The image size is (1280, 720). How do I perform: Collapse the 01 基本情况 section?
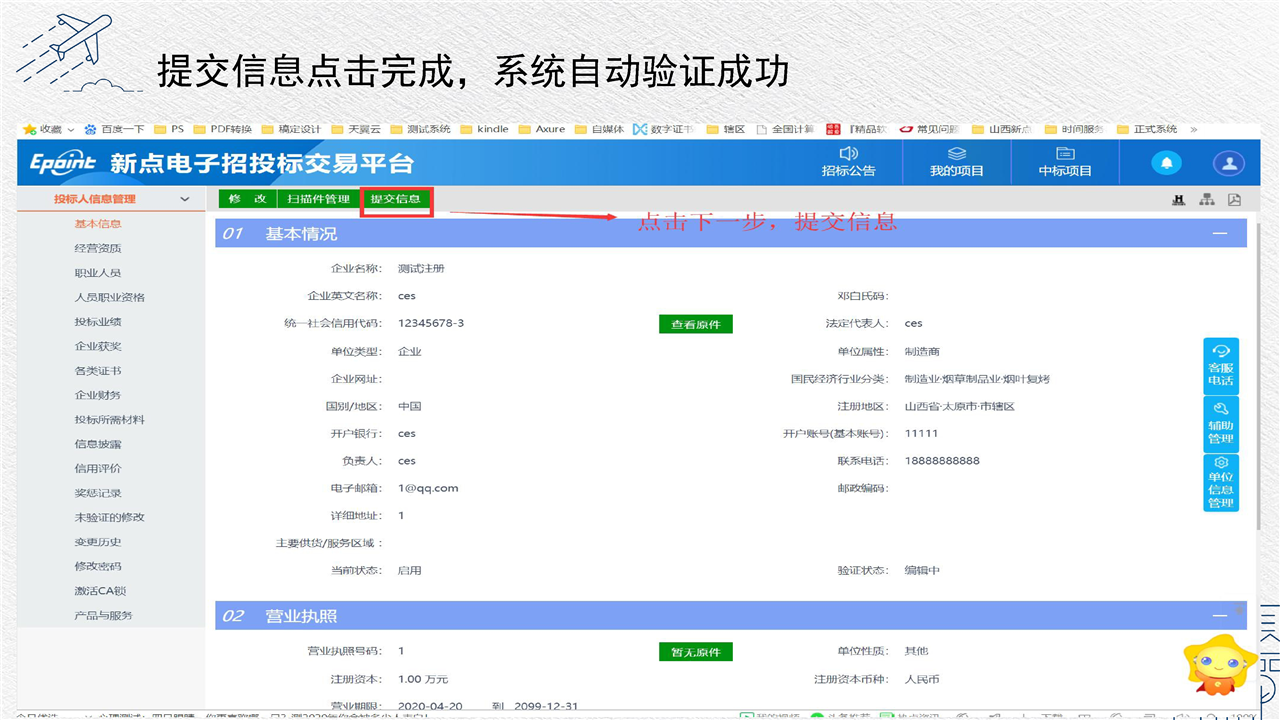pos(1219,233)
